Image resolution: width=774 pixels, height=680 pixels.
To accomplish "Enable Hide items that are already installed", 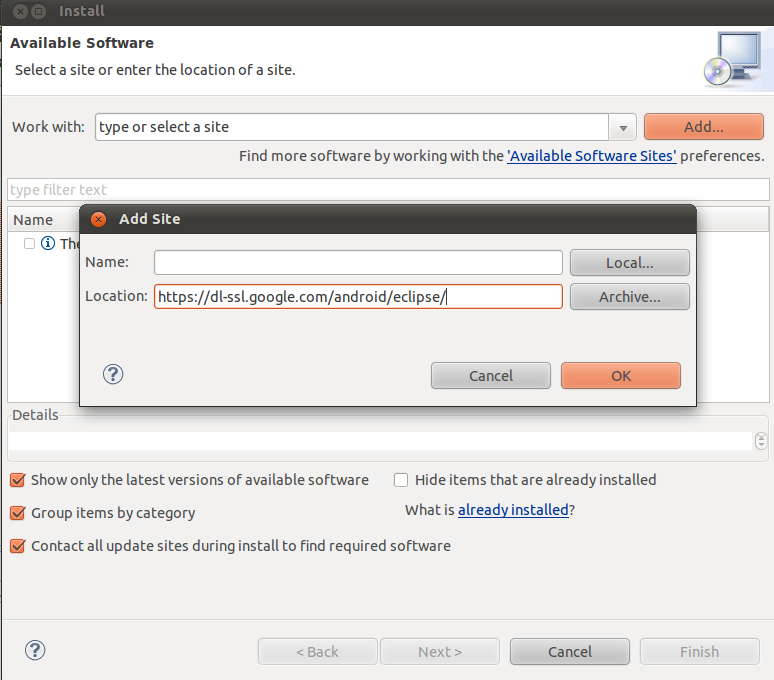I will coord(401,480).
